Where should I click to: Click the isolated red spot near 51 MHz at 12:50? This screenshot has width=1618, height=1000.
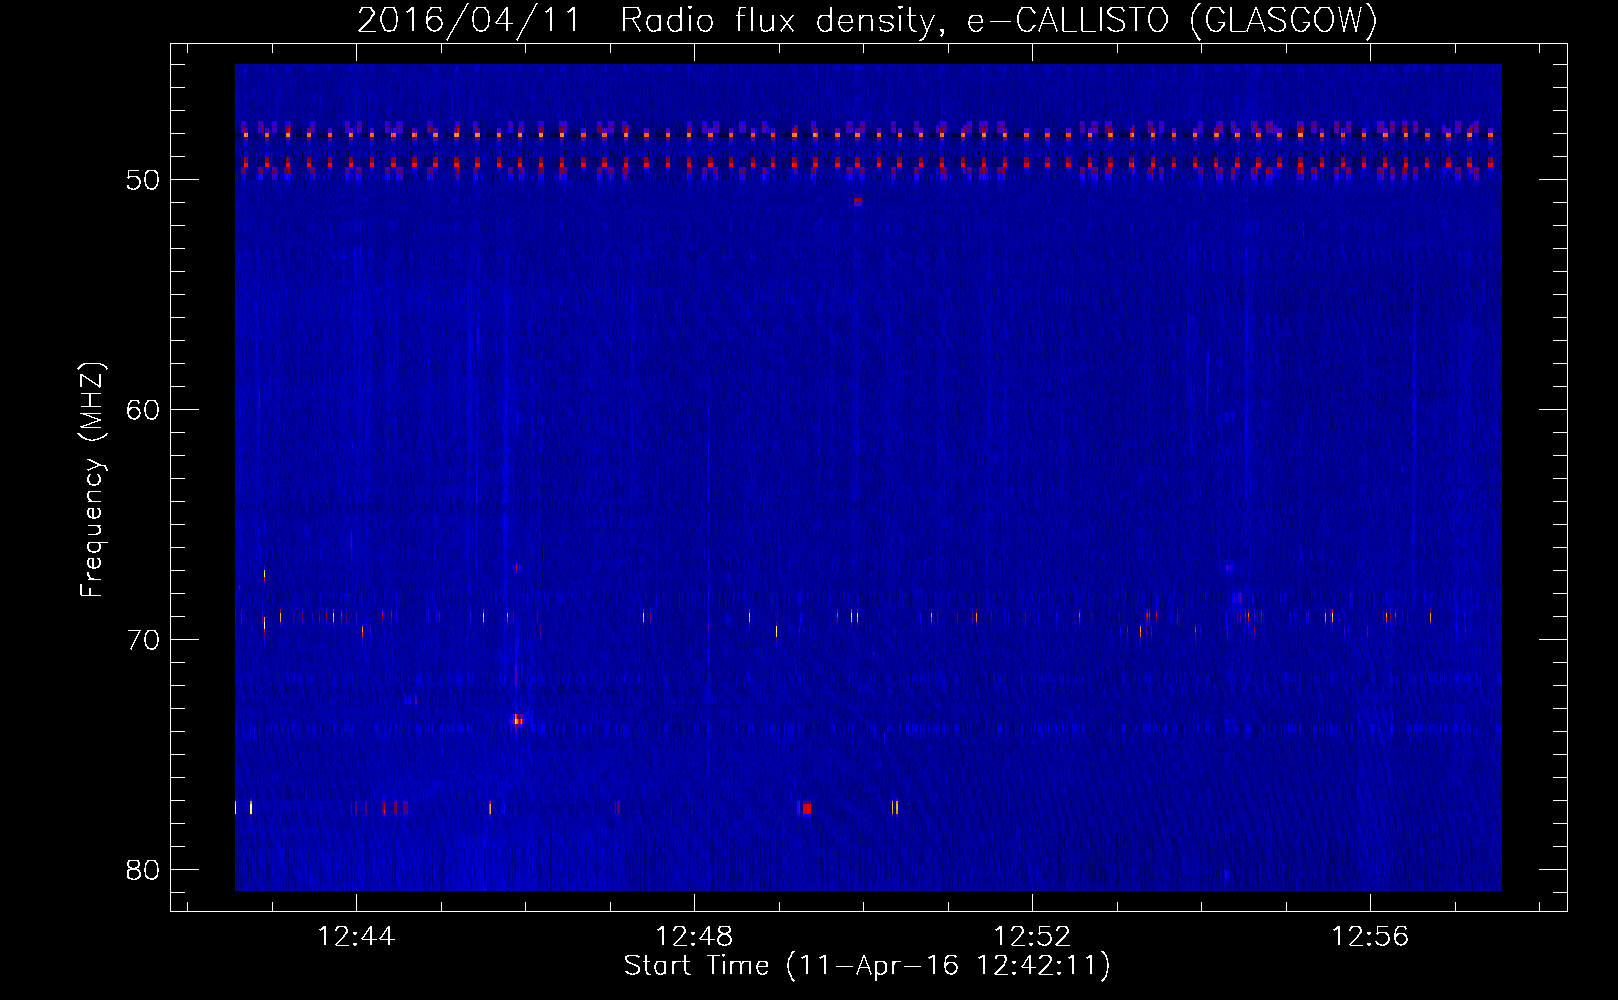(857, 201)
